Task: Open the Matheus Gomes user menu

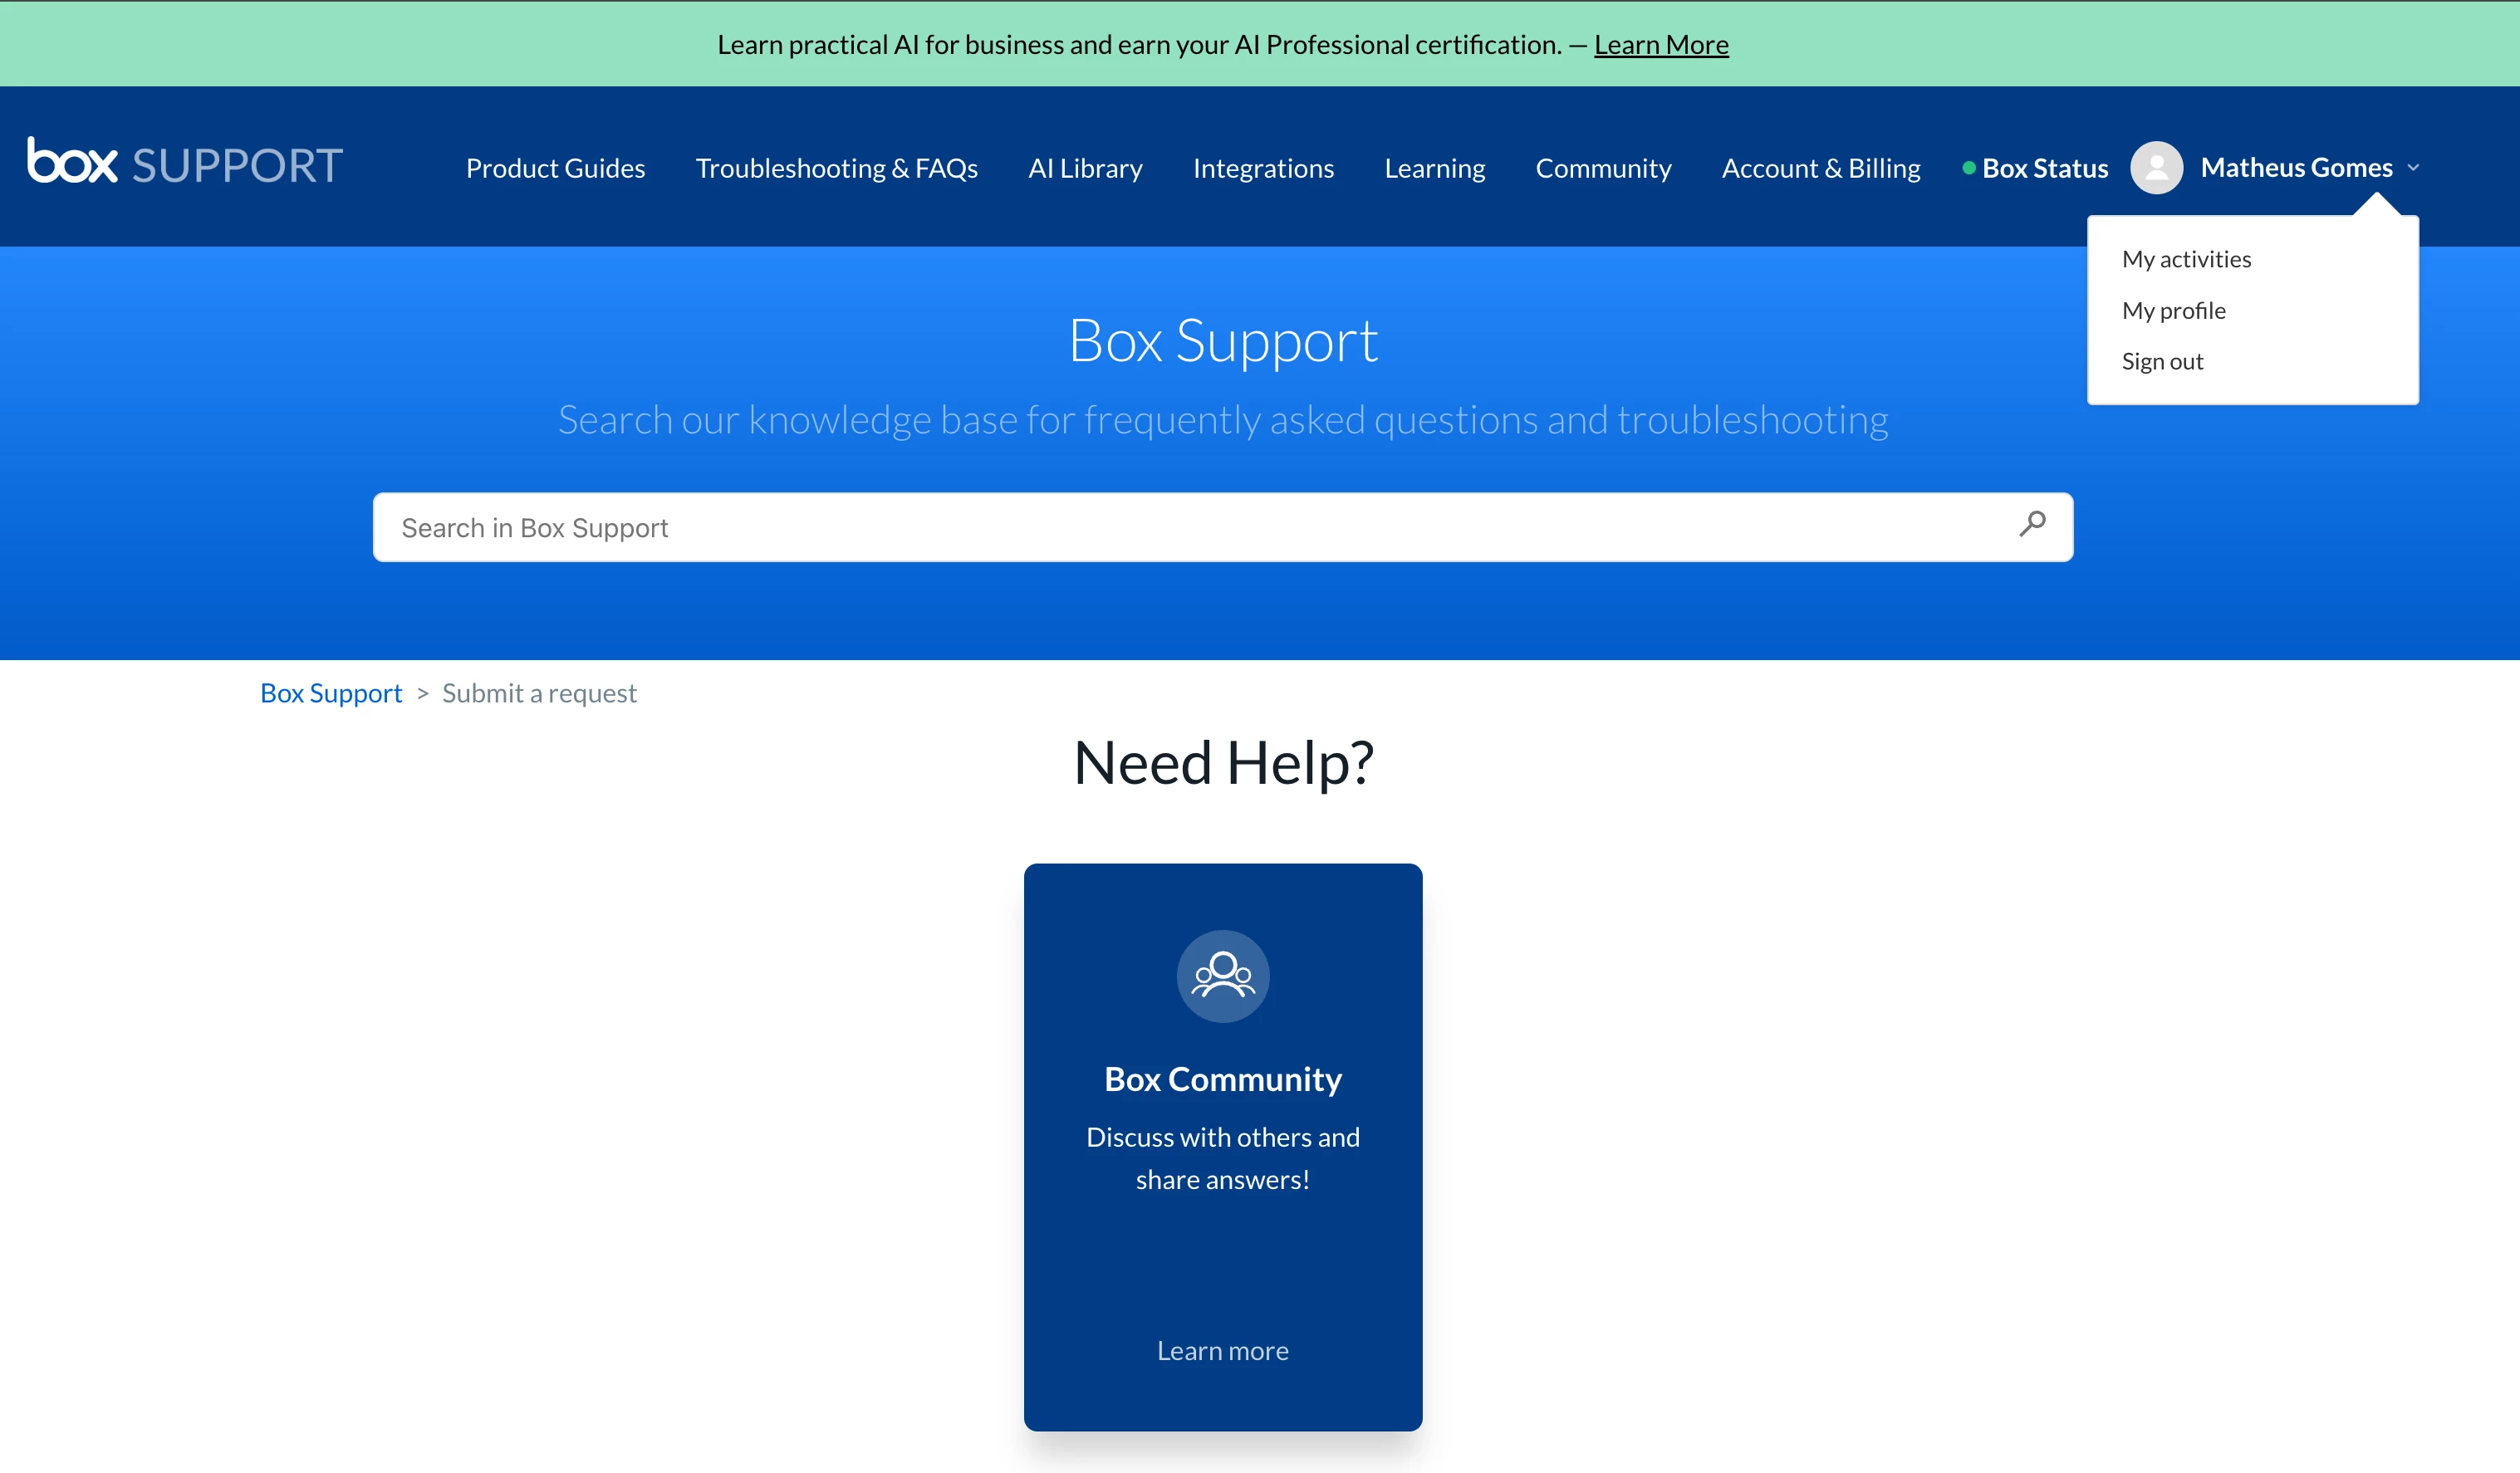Action: coord(2296,168)
